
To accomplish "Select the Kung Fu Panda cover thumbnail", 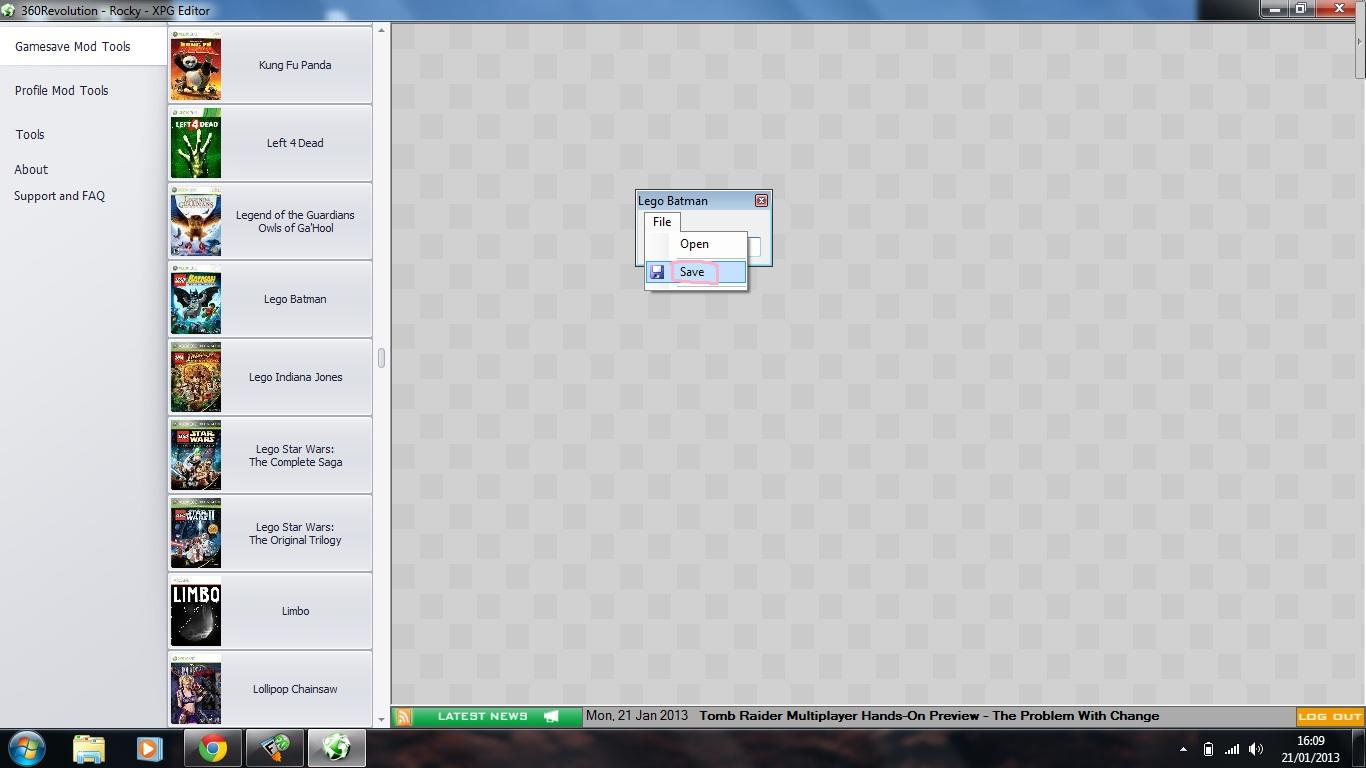I will pyautogui.click(x=196, y=66).
